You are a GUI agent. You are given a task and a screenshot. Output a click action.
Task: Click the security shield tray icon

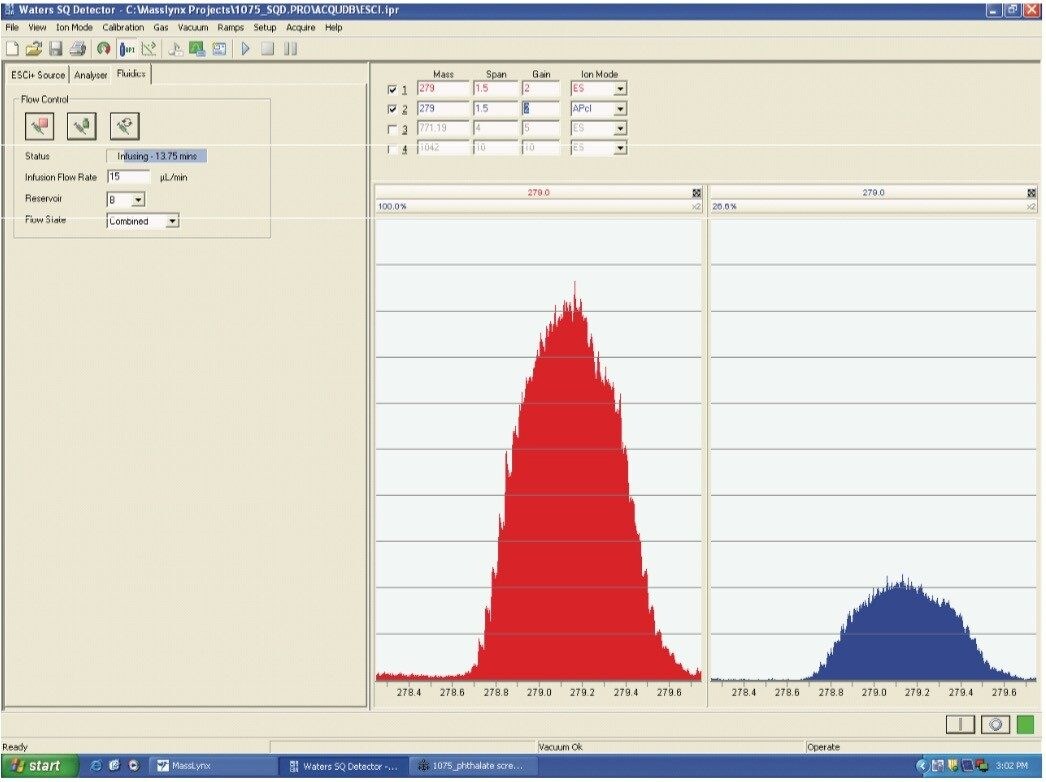[x=952, y=766]
